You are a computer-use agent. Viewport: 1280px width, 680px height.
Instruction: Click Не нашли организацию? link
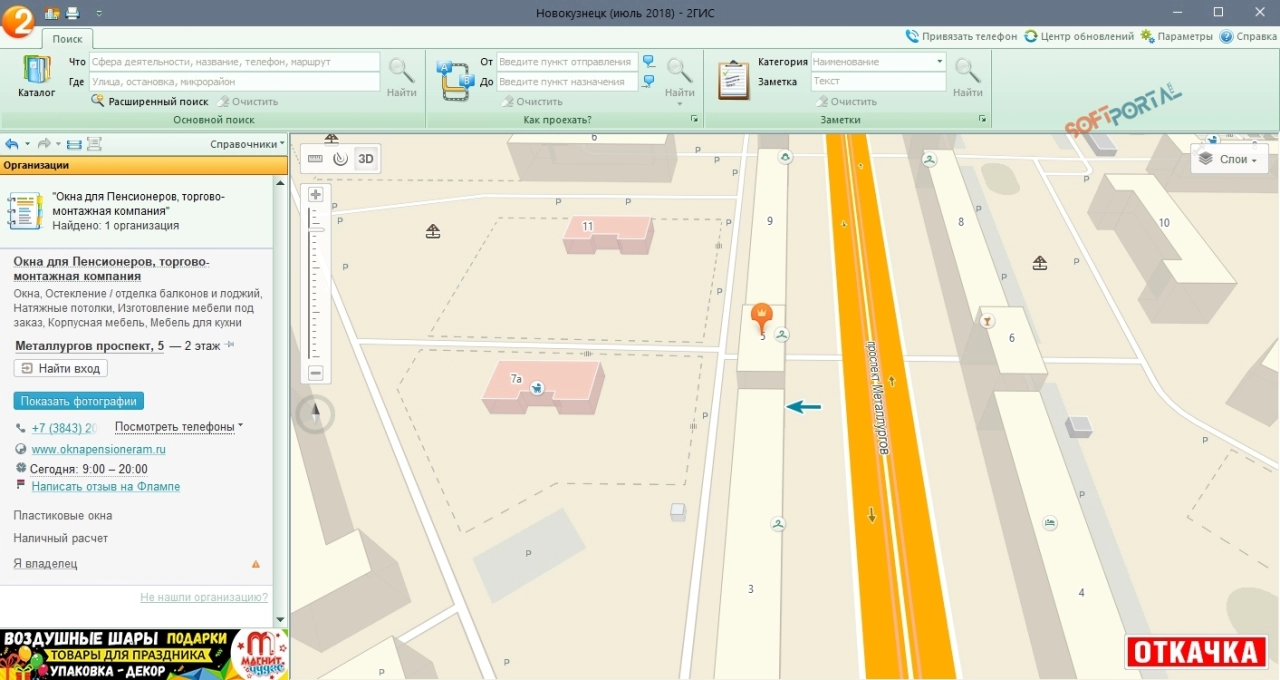coord(204,597)
